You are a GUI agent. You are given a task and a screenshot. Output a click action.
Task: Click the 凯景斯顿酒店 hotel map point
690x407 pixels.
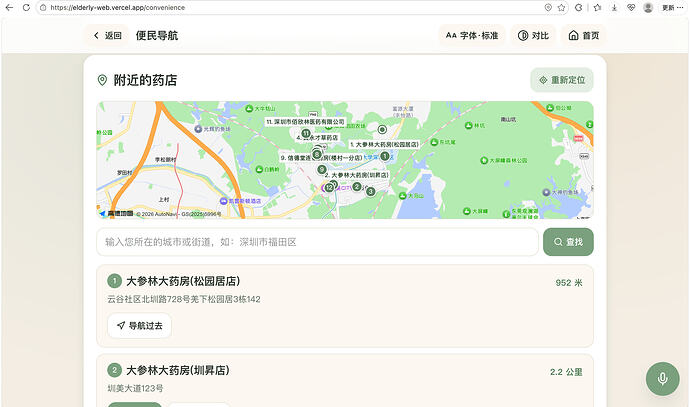coord(240,201)
